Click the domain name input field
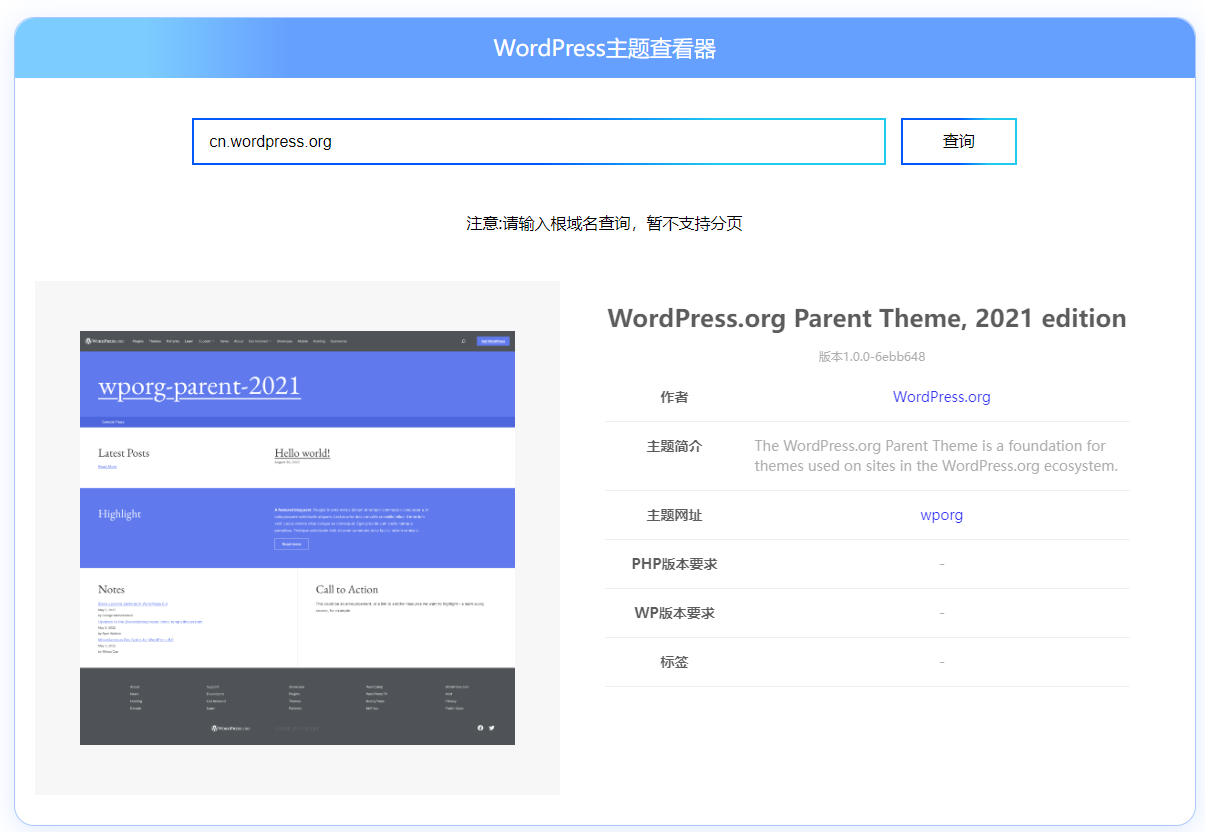This screenshot has height=832, width=1205. click(x=539, y=141)
